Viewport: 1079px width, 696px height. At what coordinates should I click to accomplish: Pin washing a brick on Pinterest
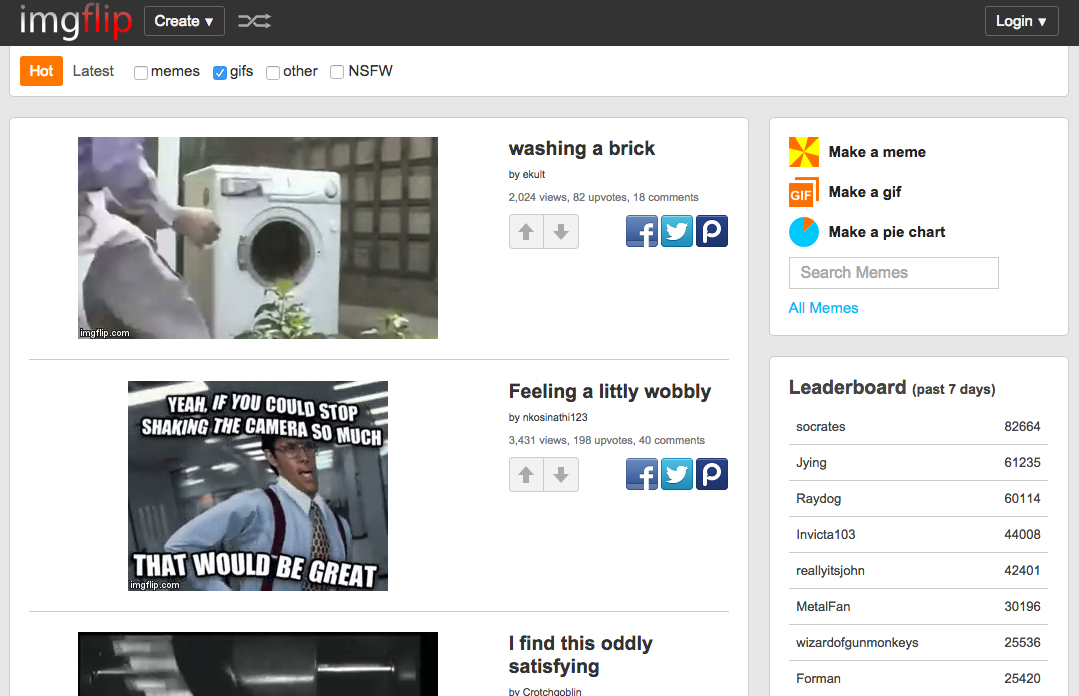tap(712, 231)
